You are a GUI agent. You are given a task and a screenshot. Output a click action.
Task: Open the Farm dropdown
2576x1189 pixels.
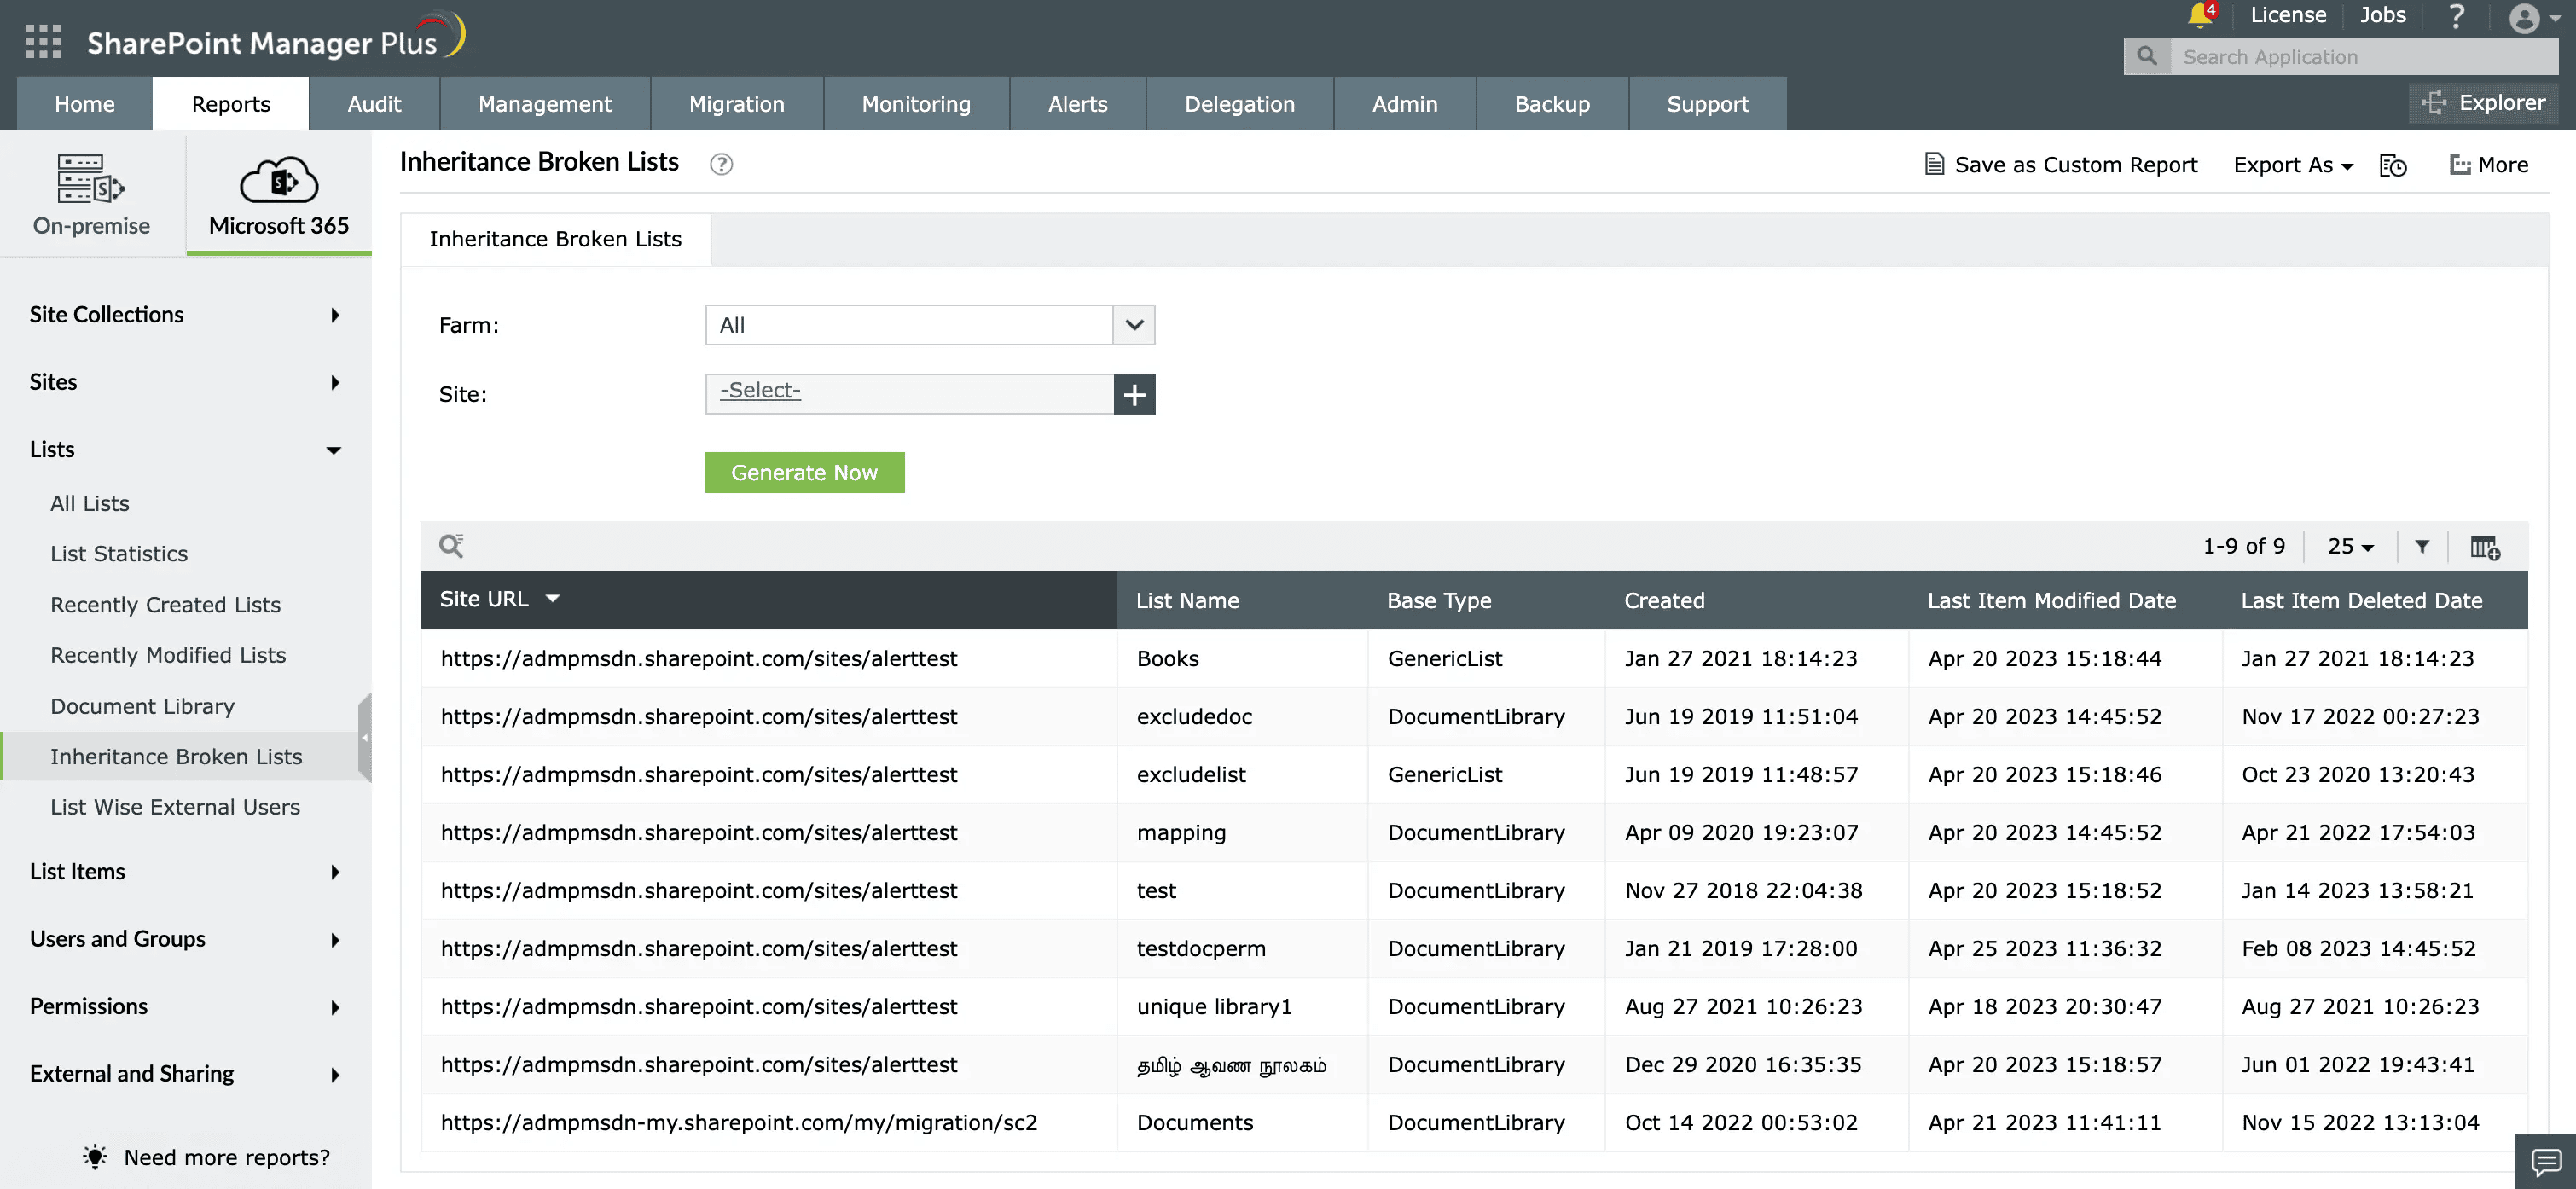(x=930, y=325)
